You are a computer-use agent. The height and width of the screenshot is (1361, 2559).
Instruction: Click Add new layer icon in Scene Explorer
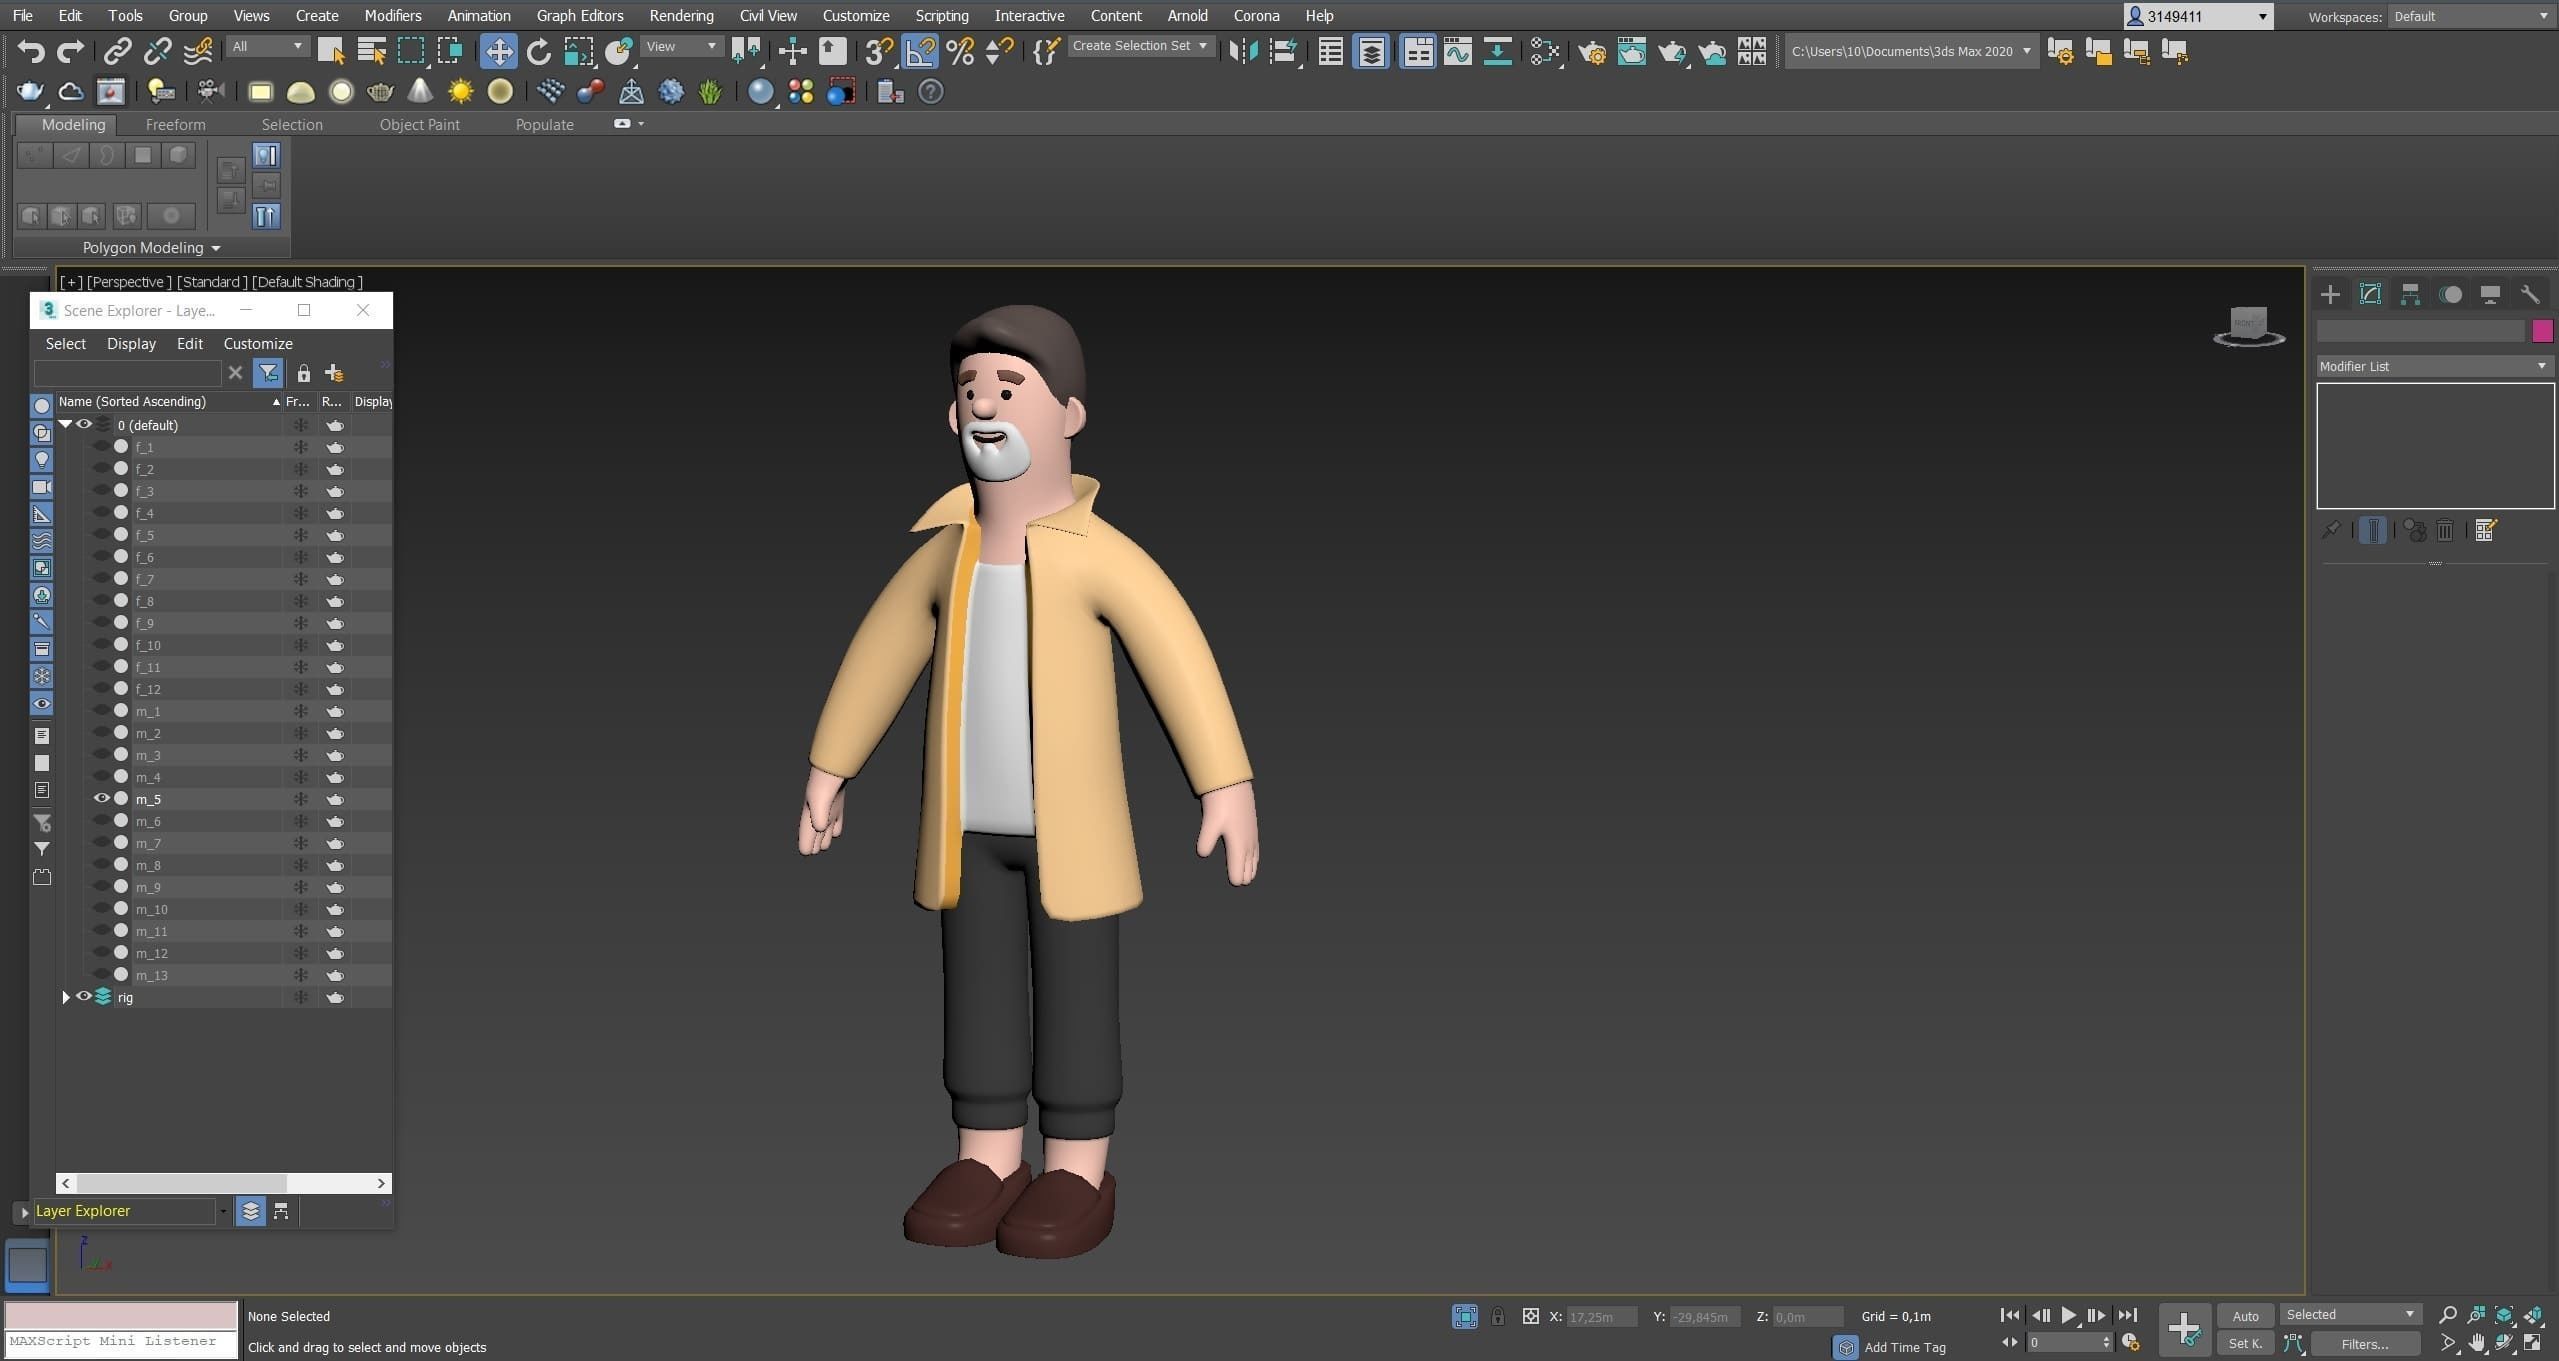(x=334, y=373)
